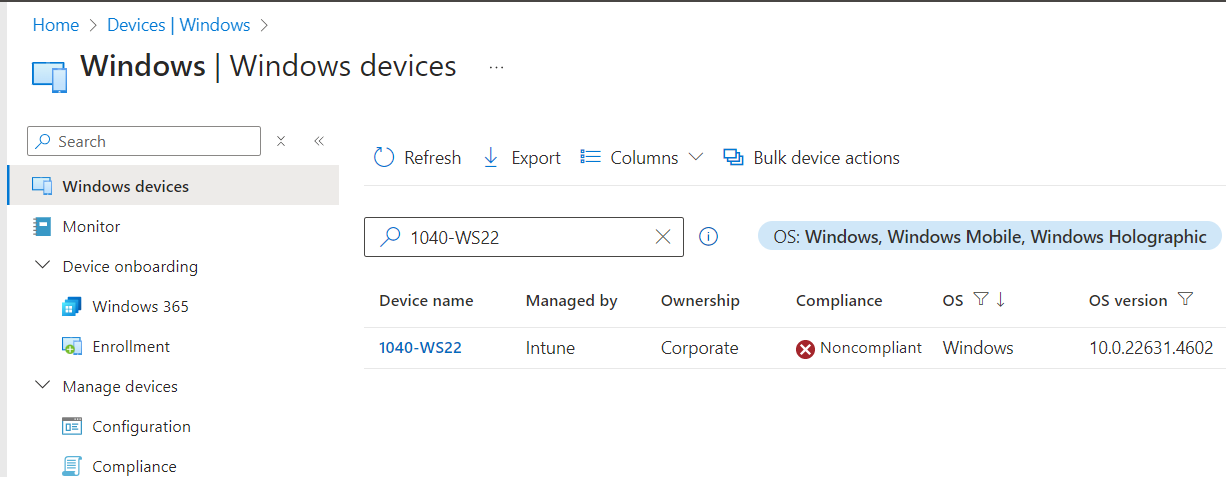Collapse the Device onboarding section

click(x=42, y=266)
